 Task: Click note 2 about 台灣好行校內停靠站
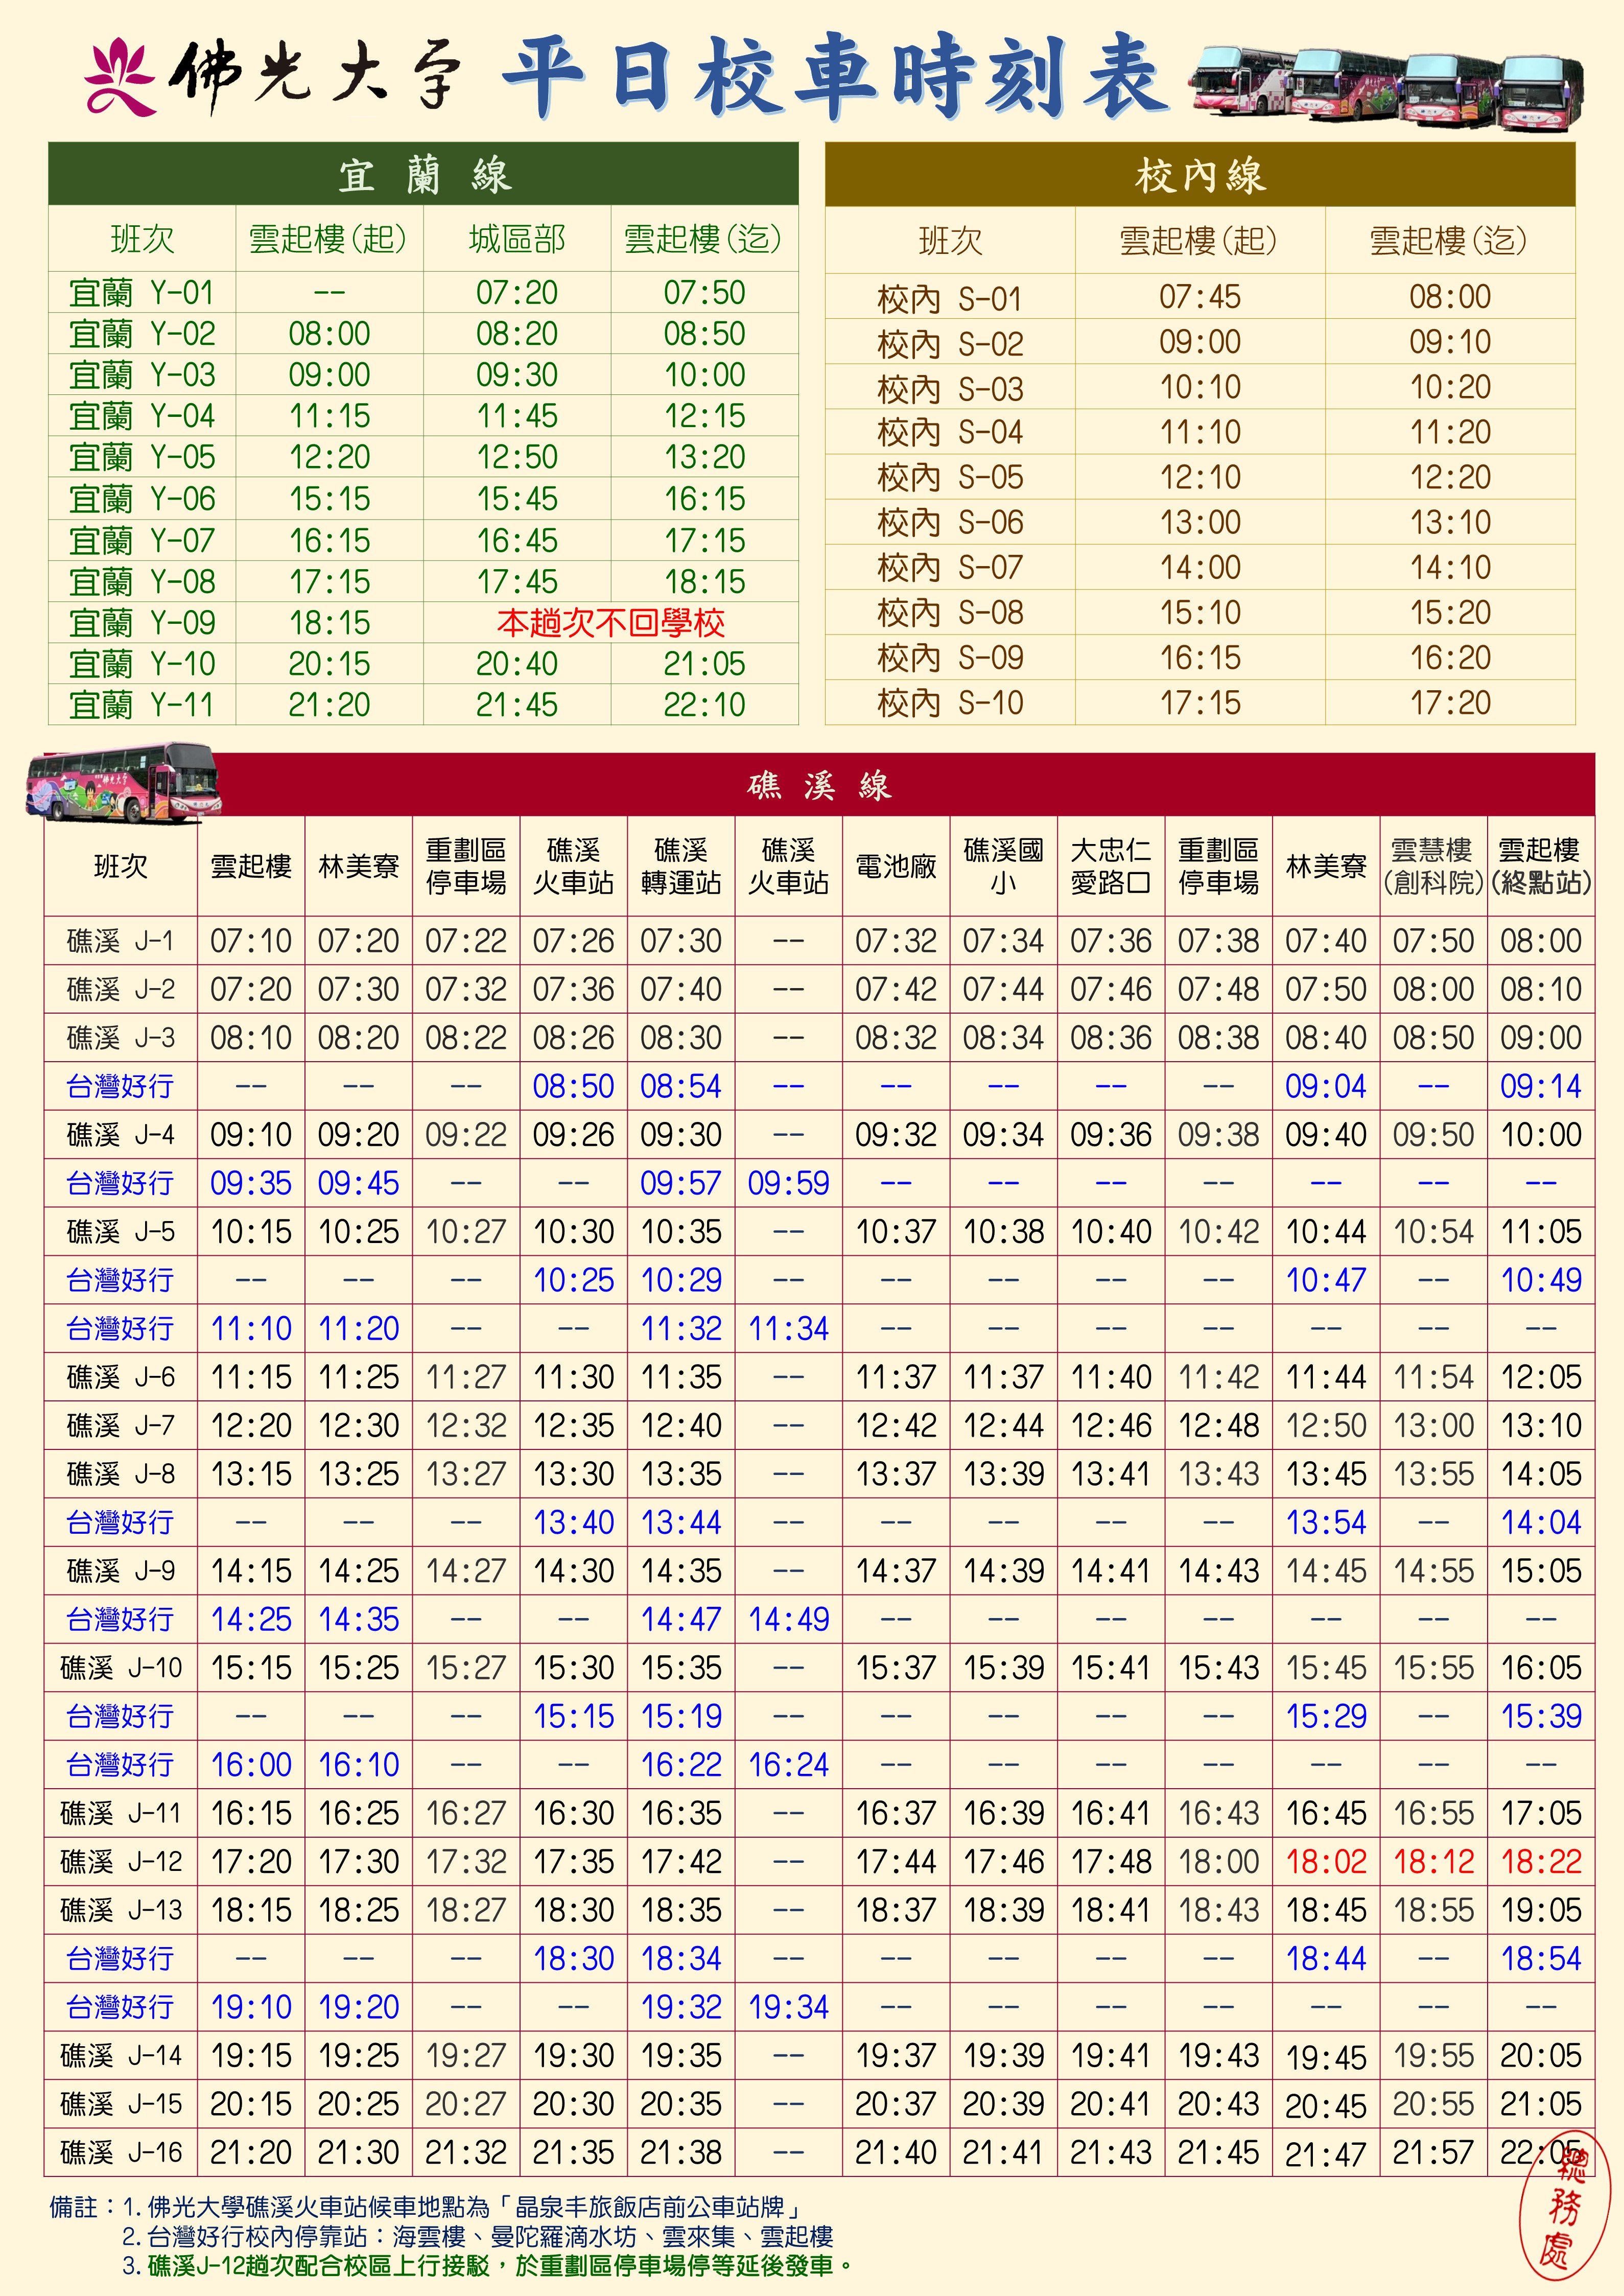478,2236
